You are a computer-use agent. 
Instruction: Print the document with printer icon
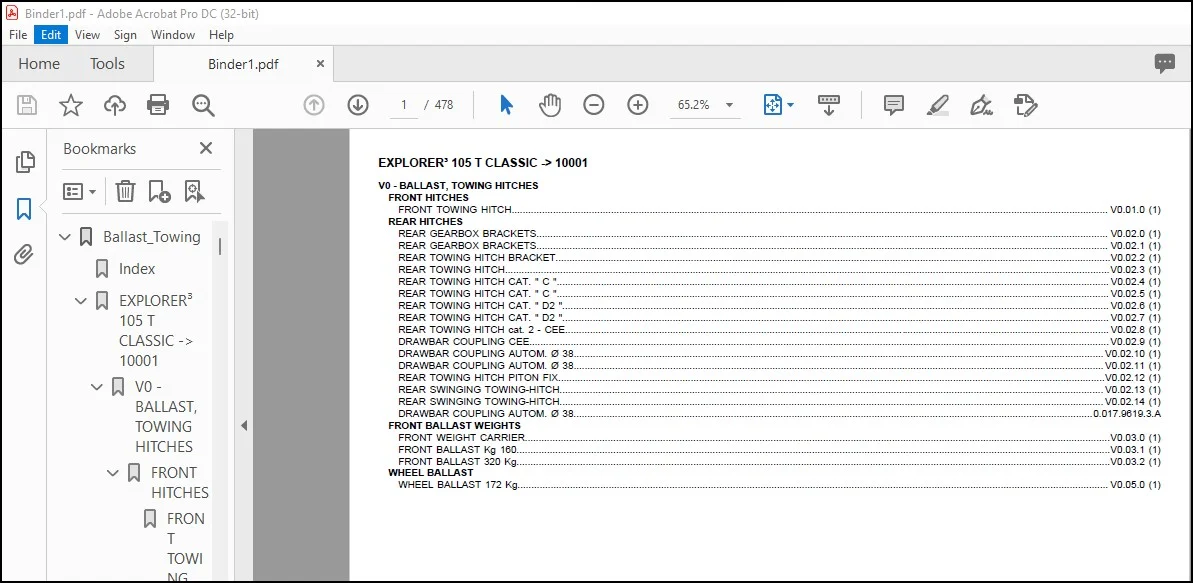tap(158, 105)
